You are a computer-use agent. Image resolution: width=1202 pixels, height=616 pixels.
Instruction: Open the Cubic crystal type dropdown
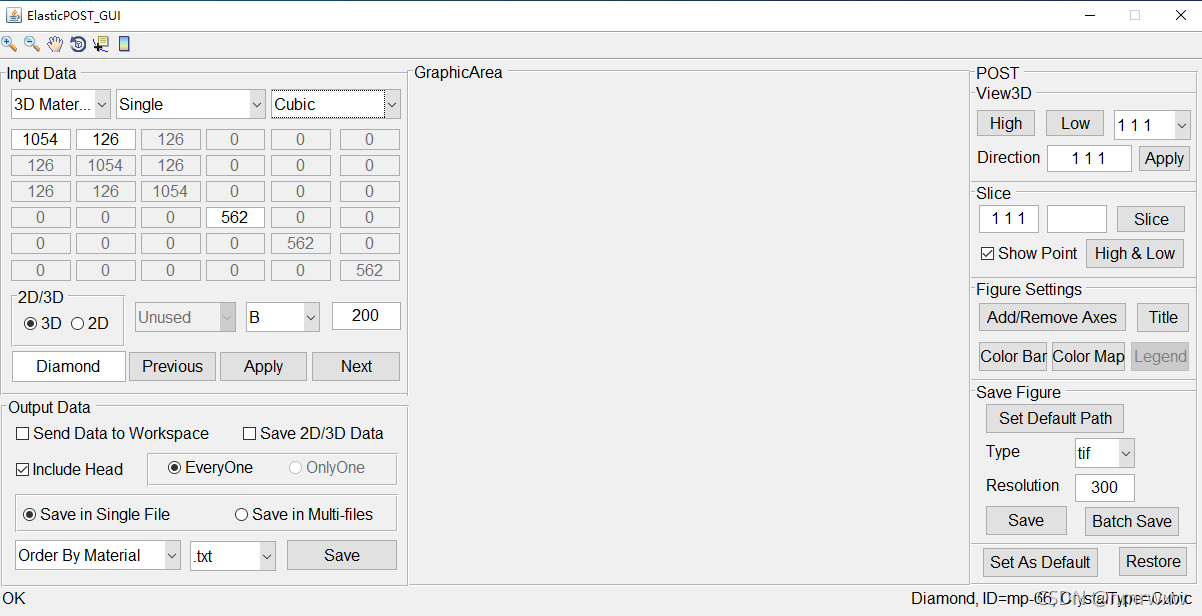[336, 104]
